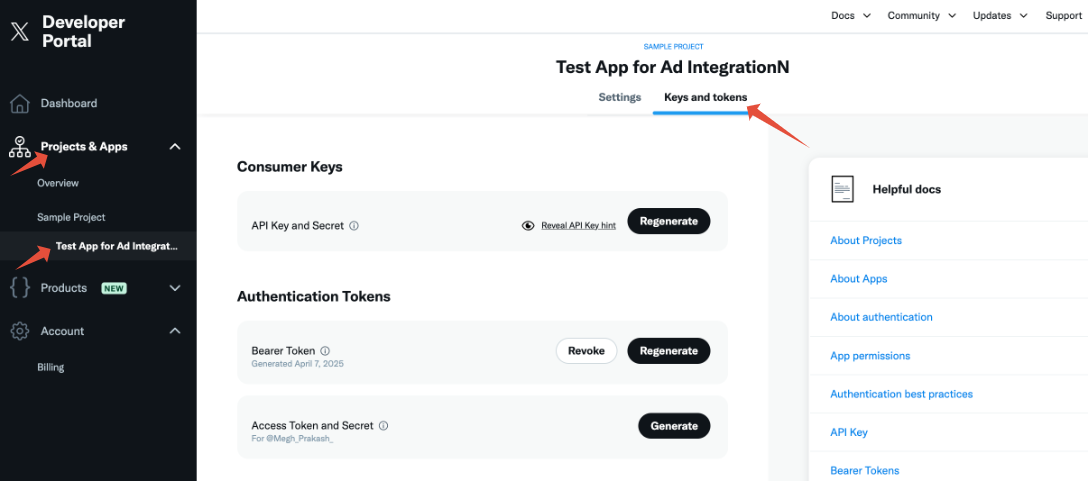Click the Helpful docs document icon
Screen dimensions: 1088x481
tap(842, 189)
